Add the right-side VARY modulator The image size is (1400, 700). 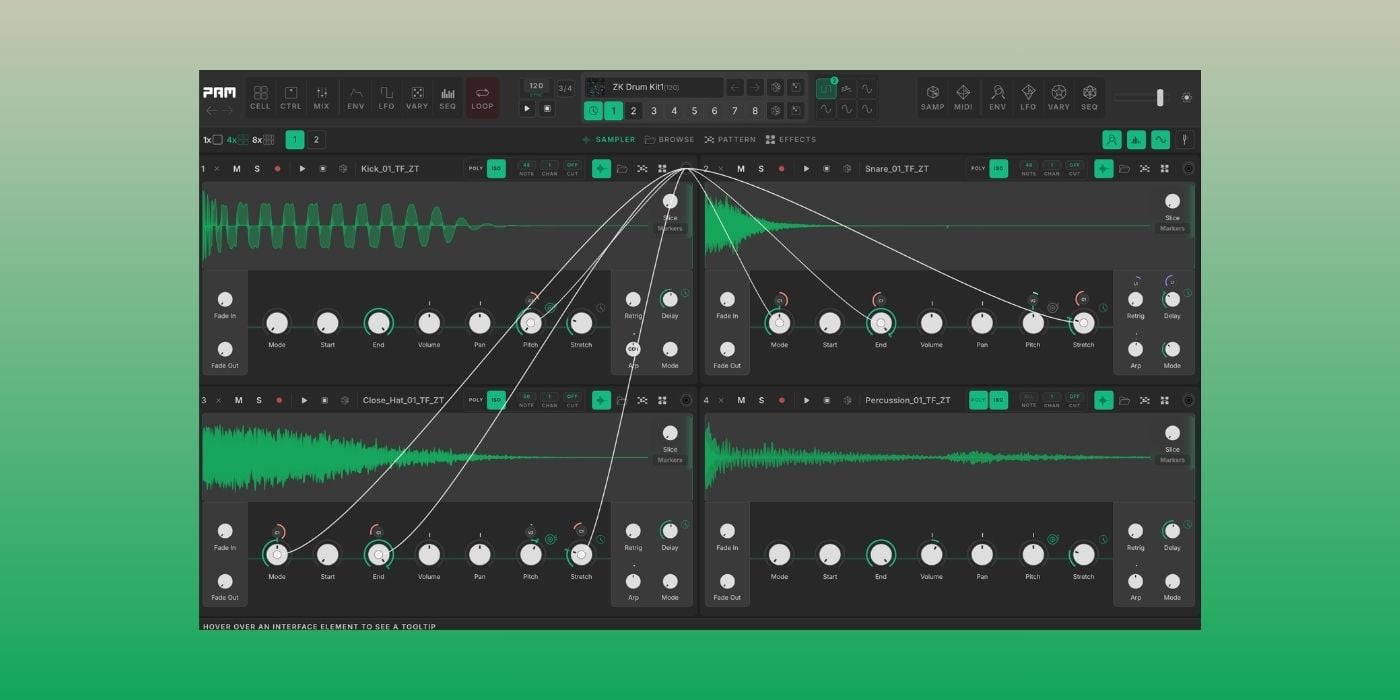pos(1059,97)
